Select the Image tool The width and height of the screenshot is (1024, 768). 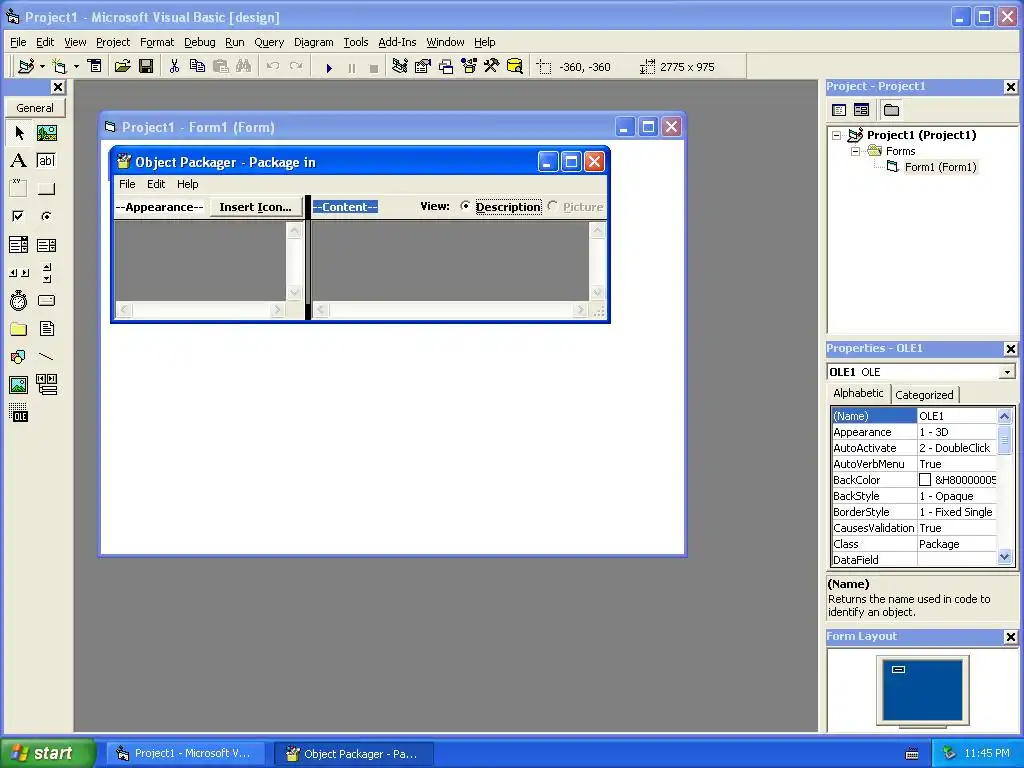(19, 385)
